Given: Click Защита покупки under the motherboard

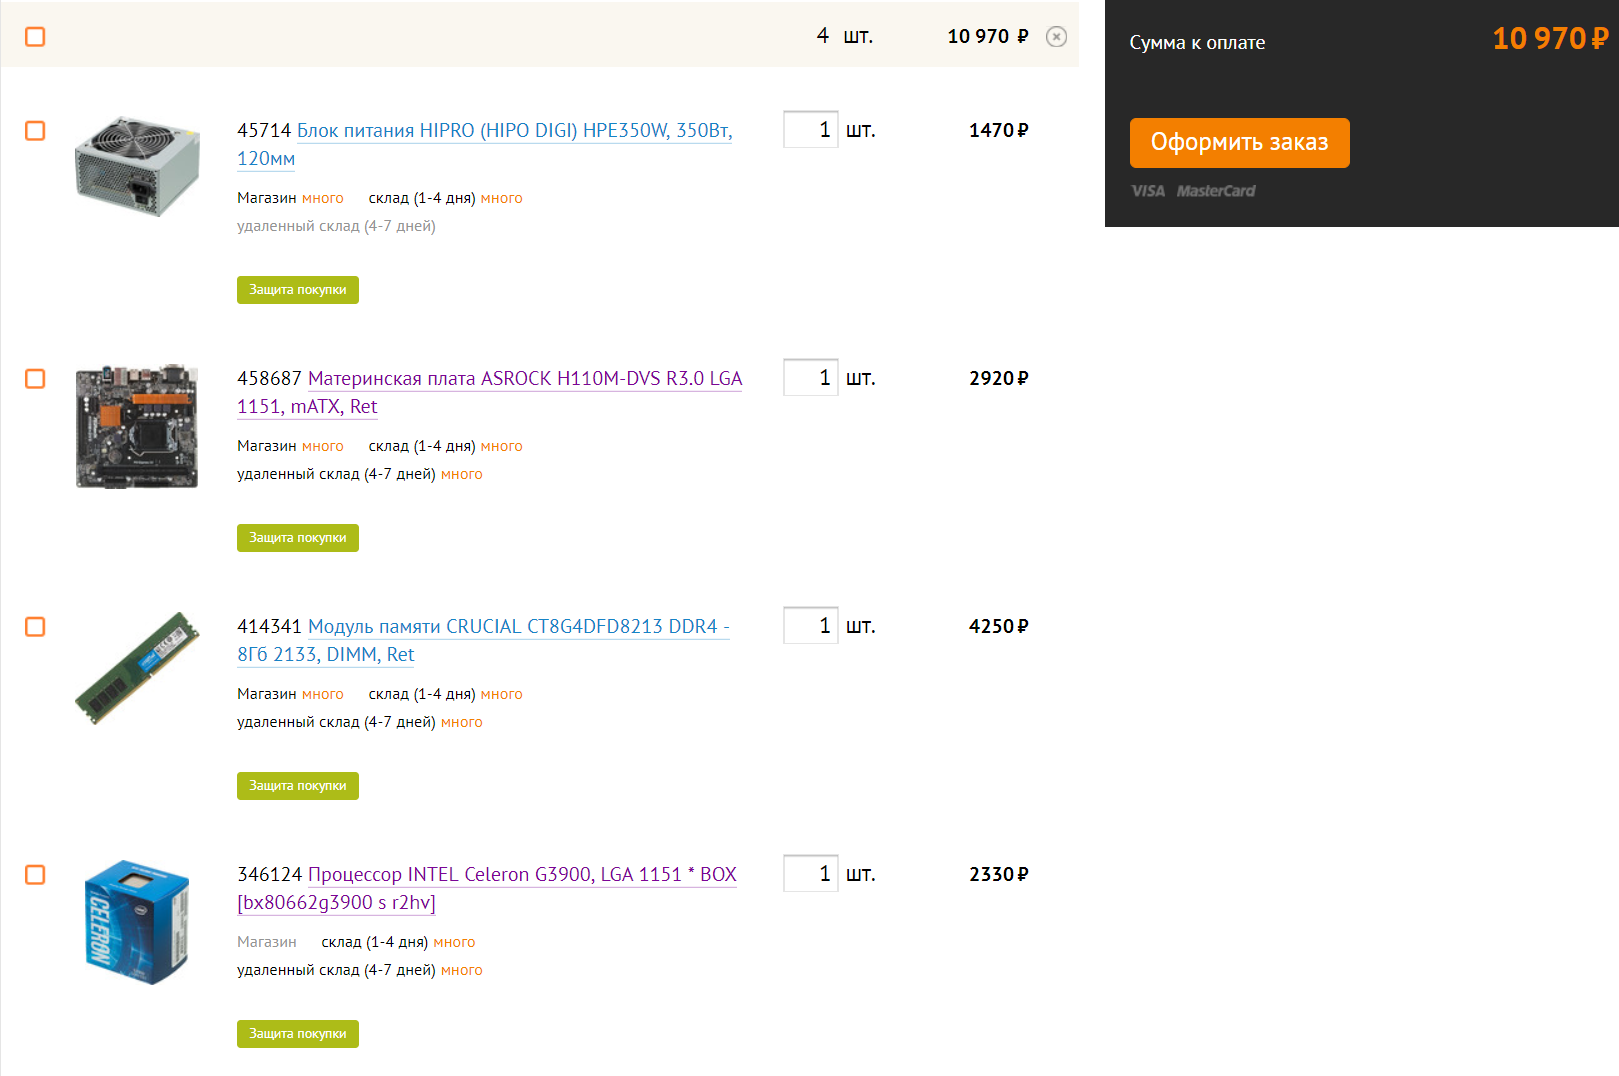Looking at the screenshot, I should [297, 538].
